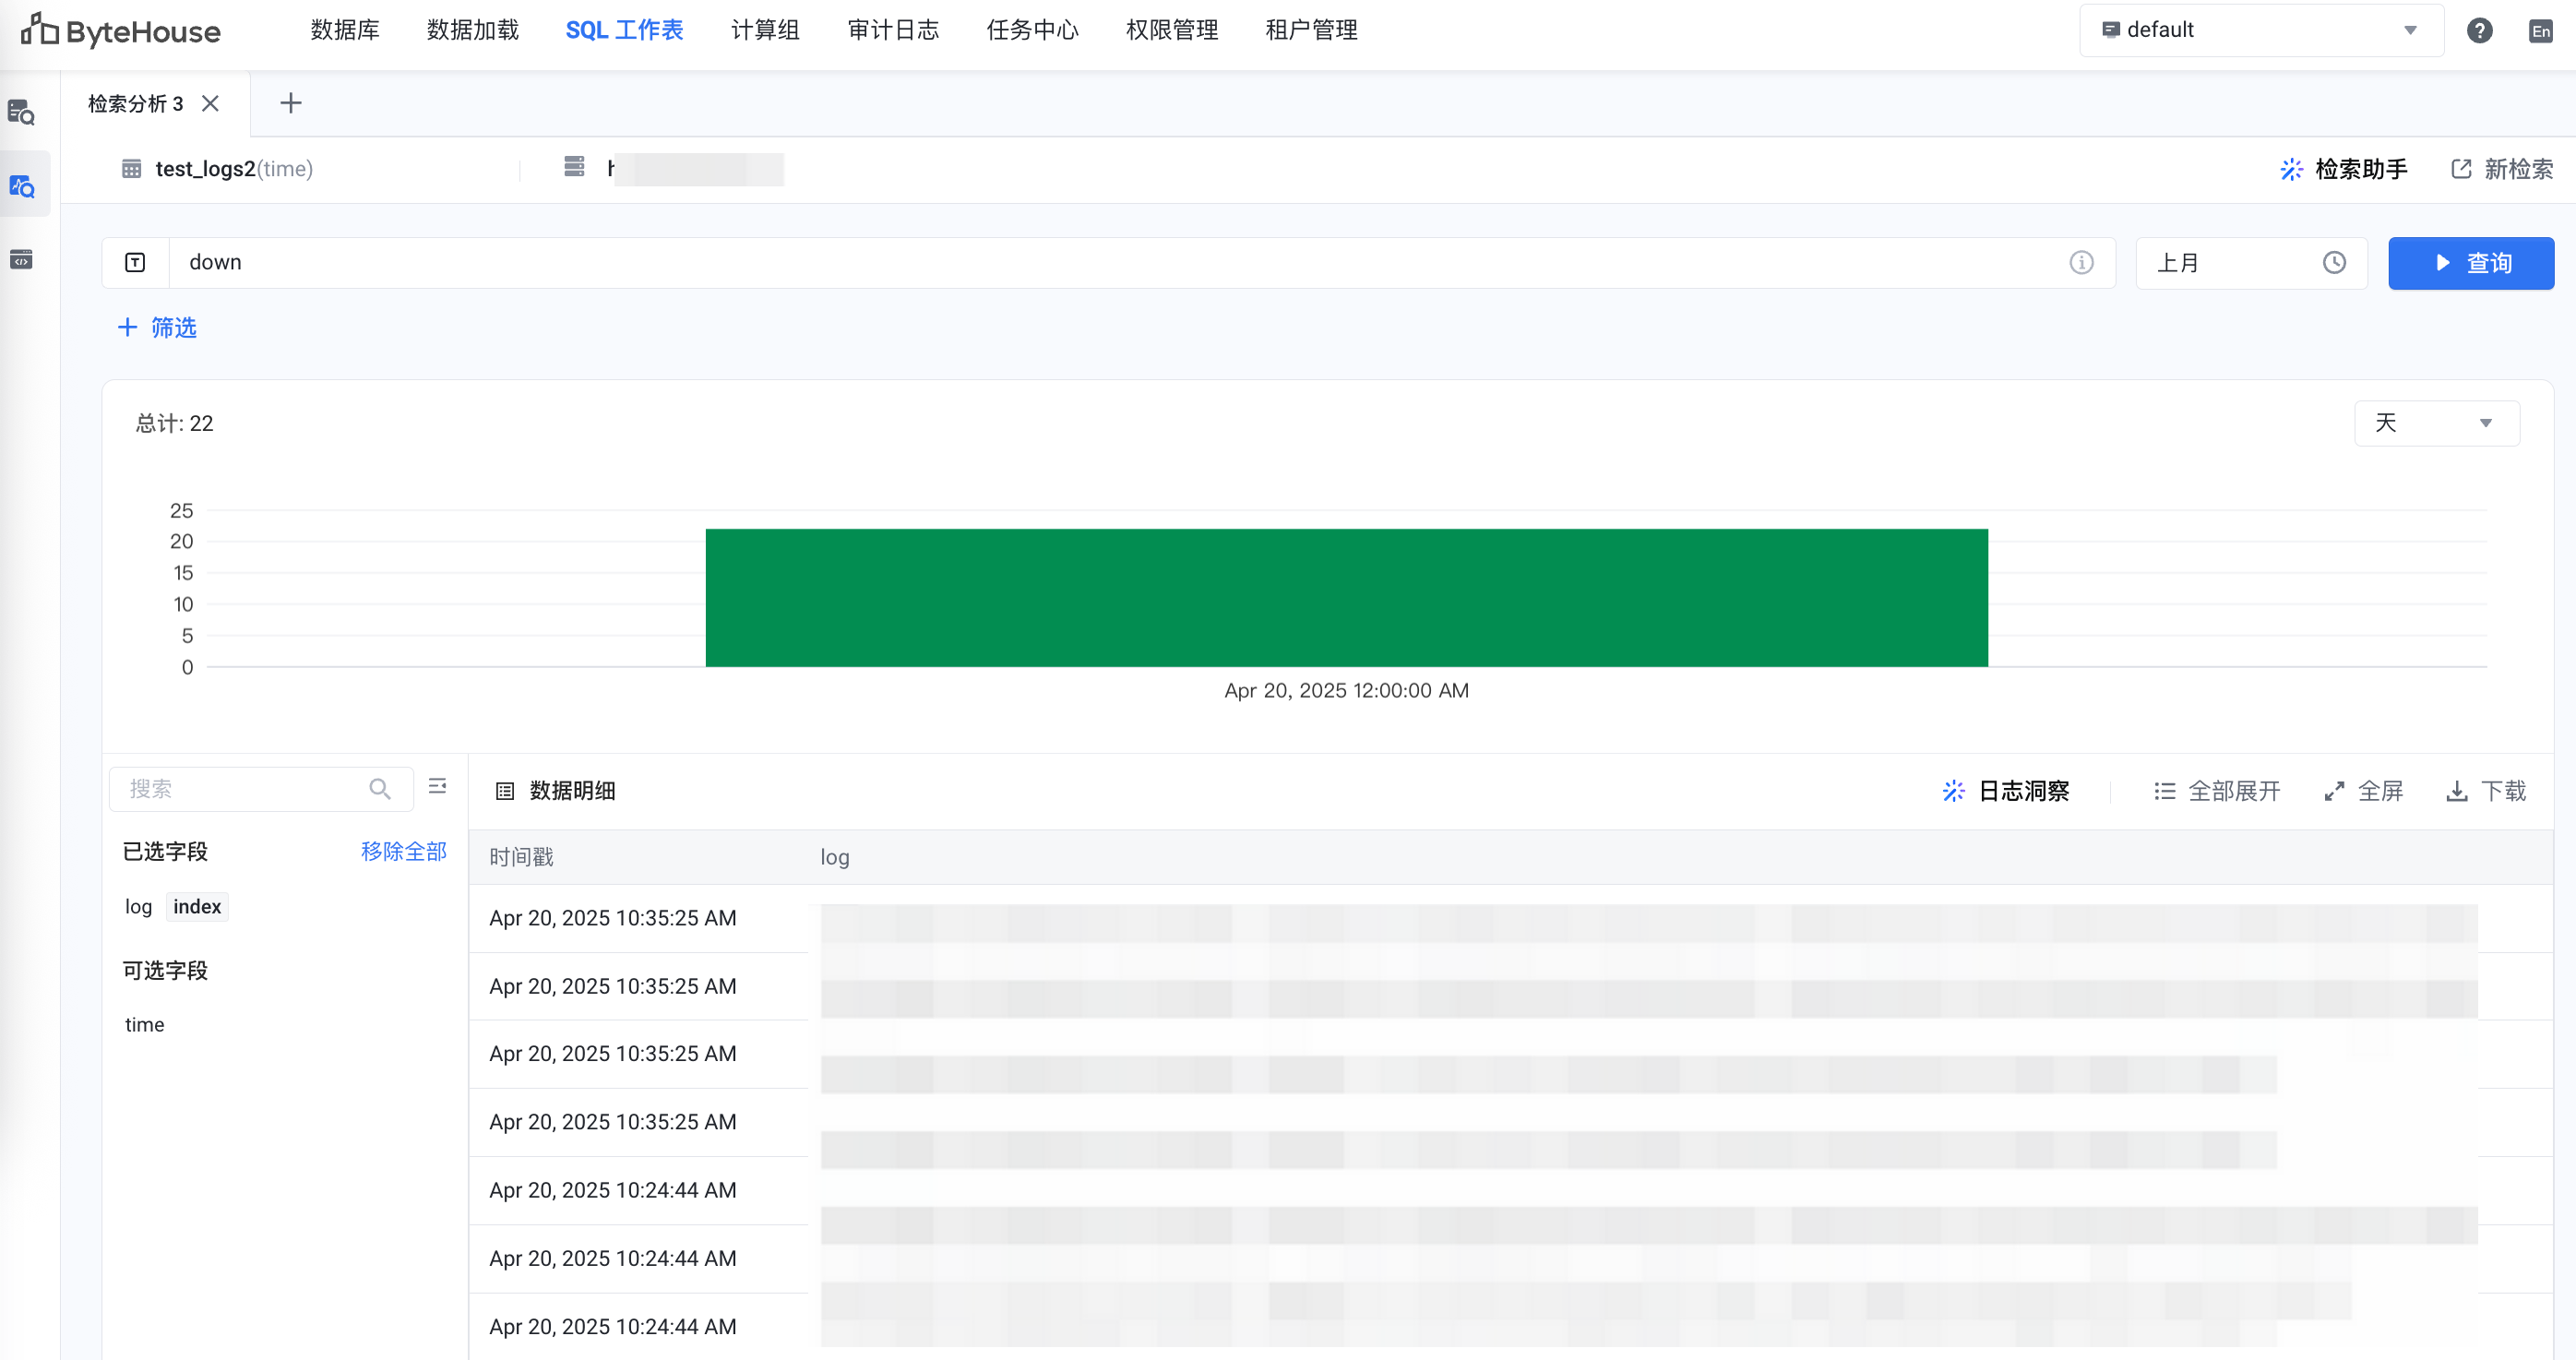The width and height of the screenshot is (2576, 1360).
Task: Click the chart label Apr 20, 2025 12:00:00 AM
Action: pos(1346,690)
